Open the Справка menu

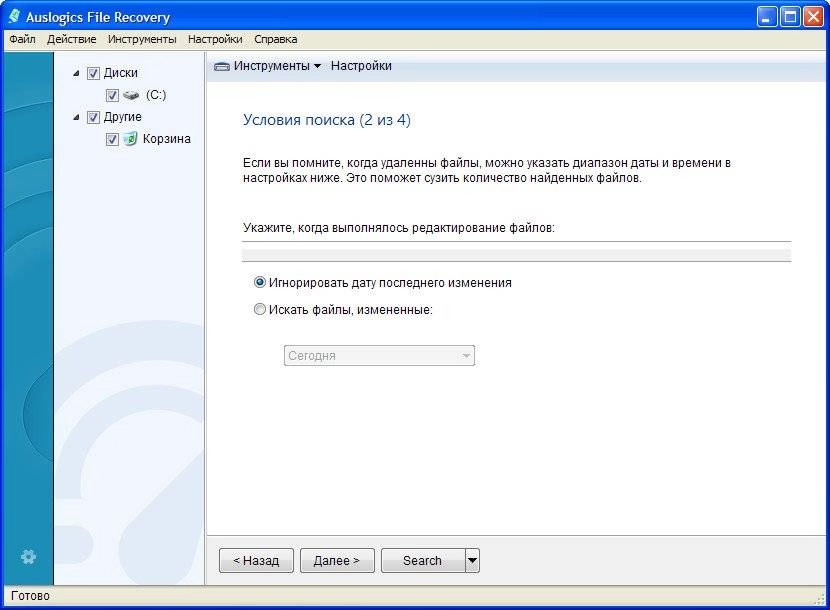click(275, 39)
